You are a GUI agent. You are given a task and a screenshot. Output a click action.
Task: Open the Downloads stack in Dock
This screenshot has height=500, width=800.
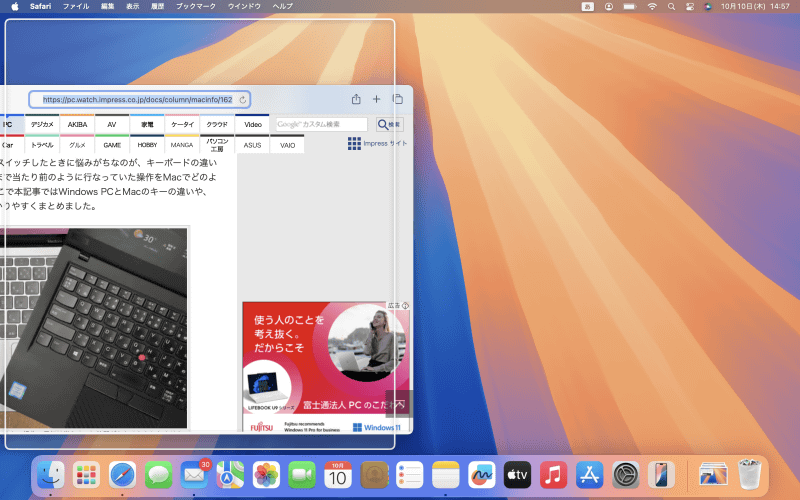[713, 475]
